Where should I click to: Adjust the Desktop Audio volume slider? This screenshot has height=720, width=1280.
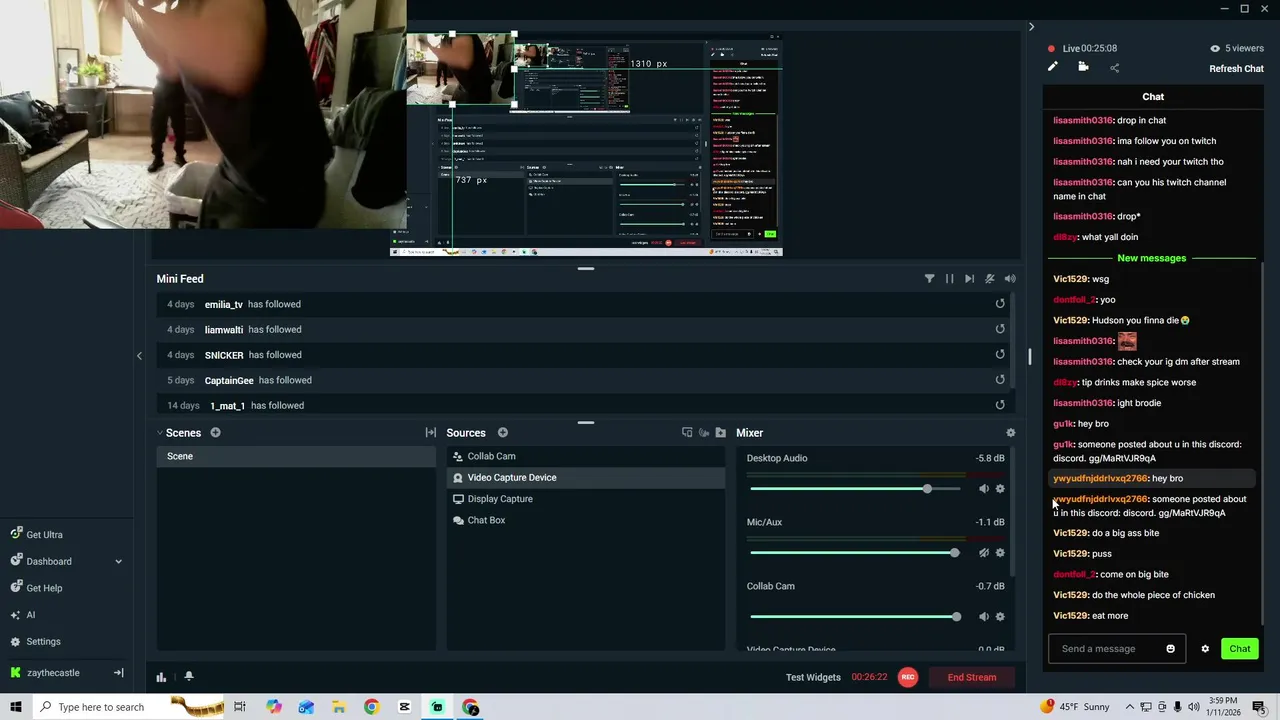[855, 489]
